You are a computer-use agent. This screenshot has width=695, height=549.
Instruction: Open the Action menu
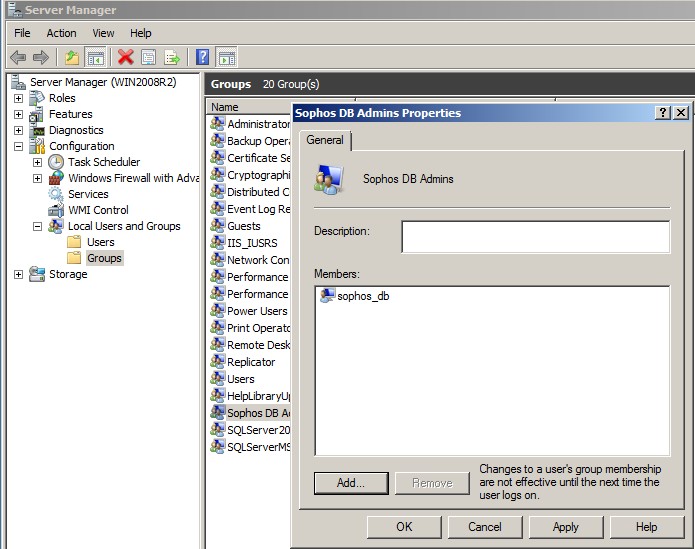click(x=62, y=33)
